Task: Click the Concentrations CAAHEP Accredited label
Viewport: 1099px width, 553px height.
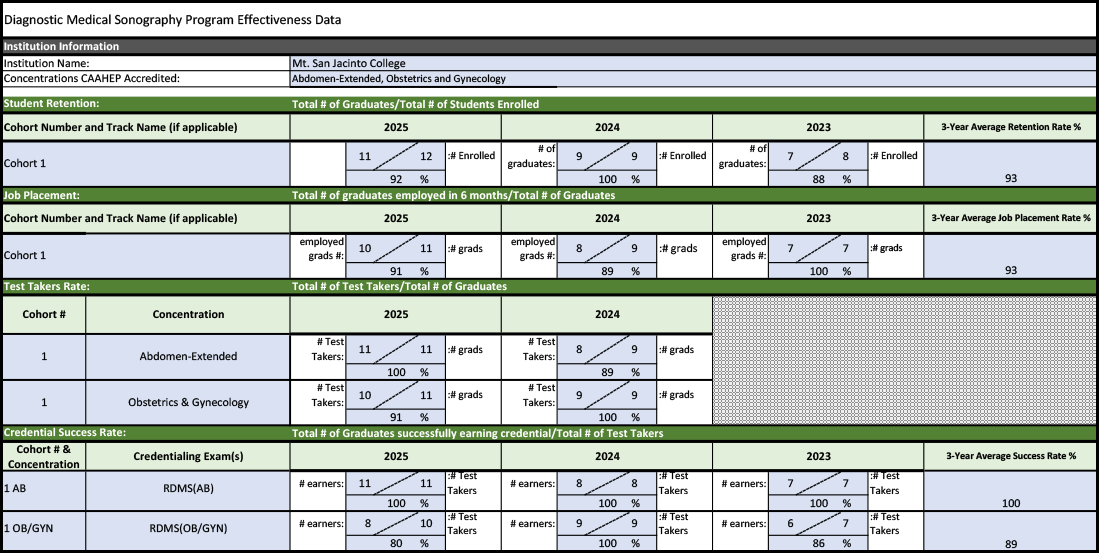Action: [92, 78]
